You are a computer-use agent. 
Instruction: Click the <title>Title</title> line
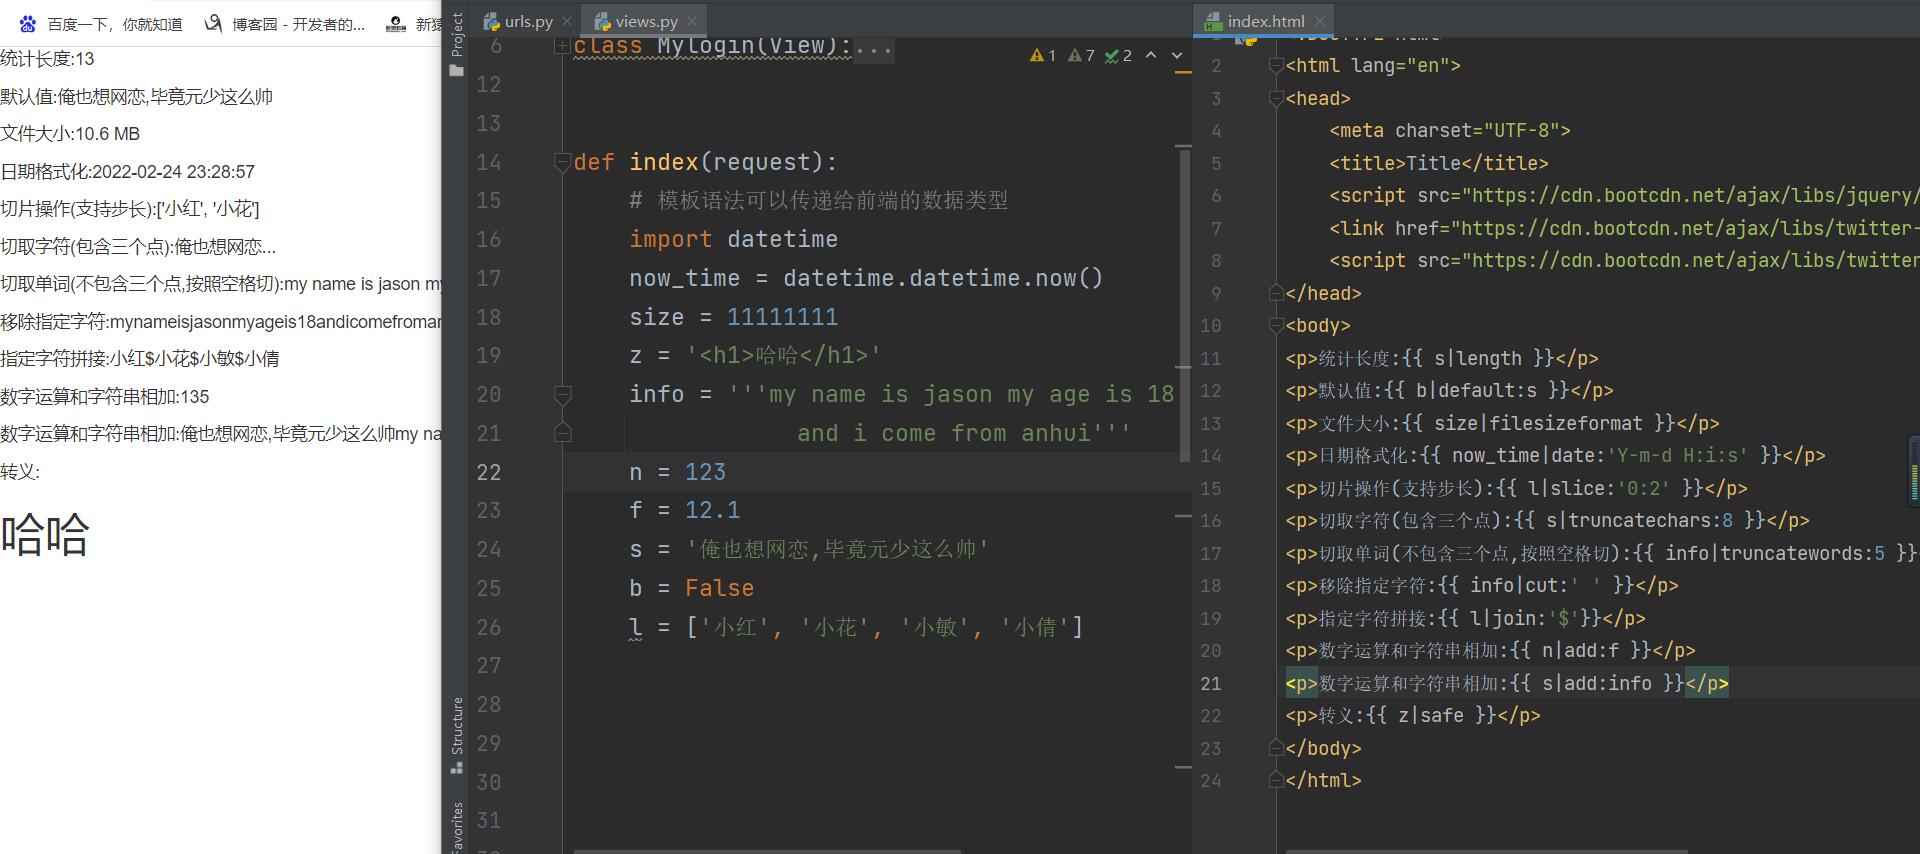coord(1439,163)
